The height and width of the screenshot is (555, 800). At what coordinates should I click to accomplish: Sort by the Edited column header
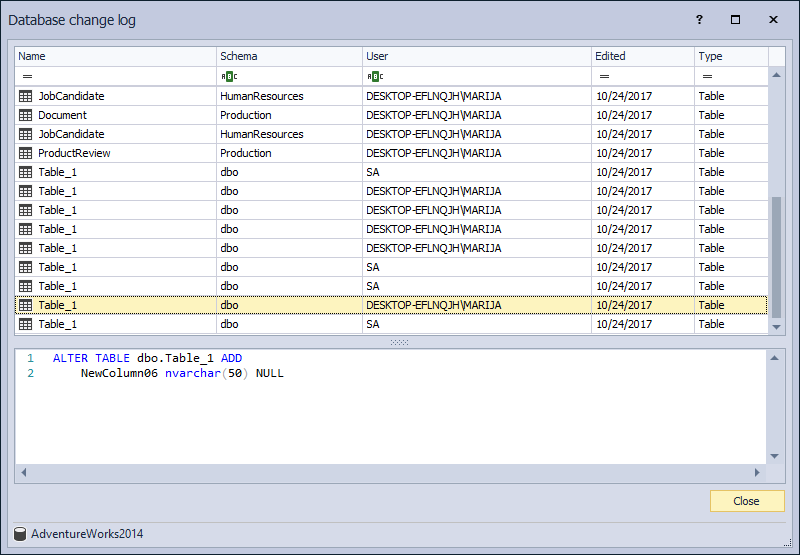pyautogui.click(x=642, y=57)
